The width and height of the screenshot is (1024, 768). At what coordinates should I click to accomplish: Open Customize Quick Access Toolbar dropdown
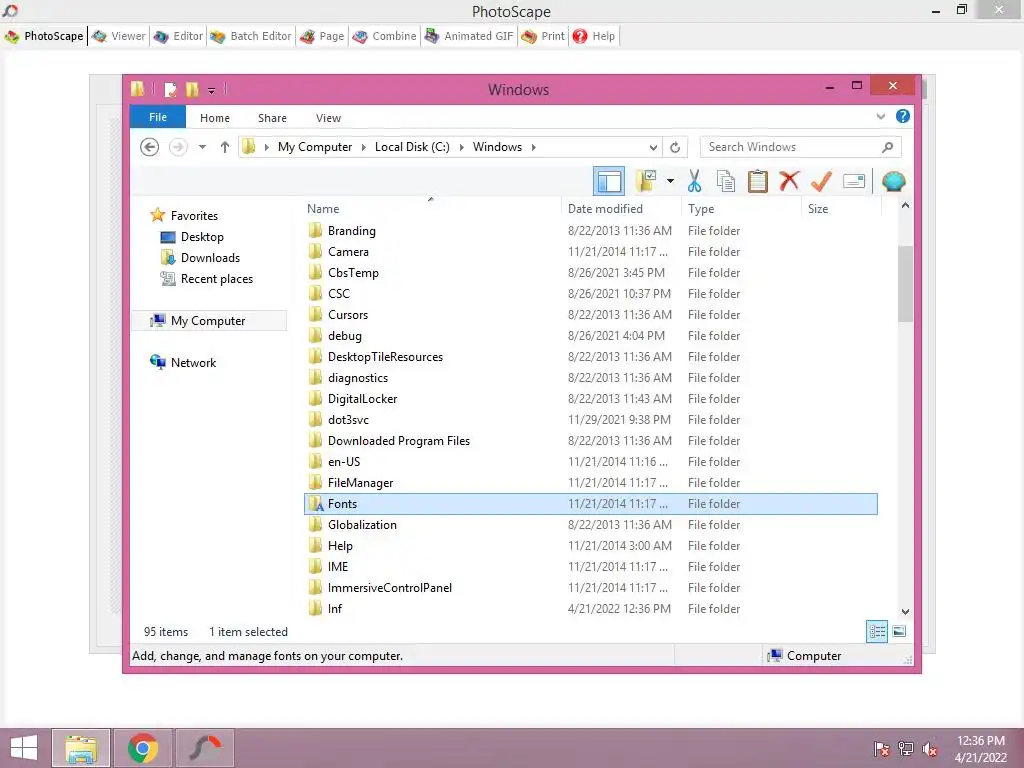212,91
